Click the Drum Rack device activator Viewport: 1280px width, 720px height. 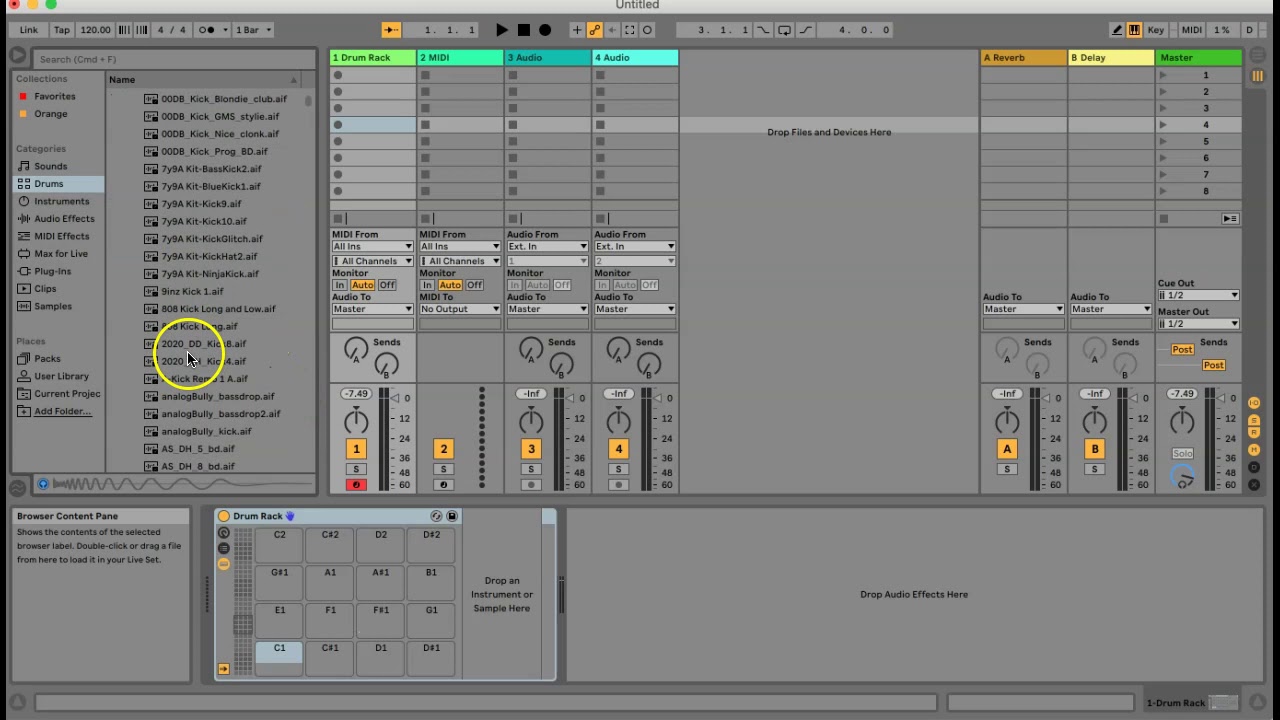[x=224, y=517]
